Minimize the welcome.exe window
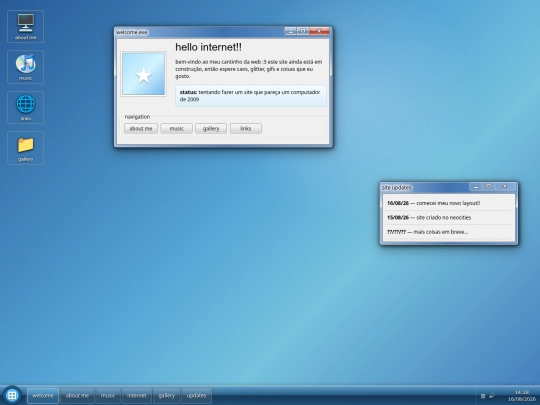Viewport: 540px width, 405px height. pyautogui.click(x=290, y=31)
